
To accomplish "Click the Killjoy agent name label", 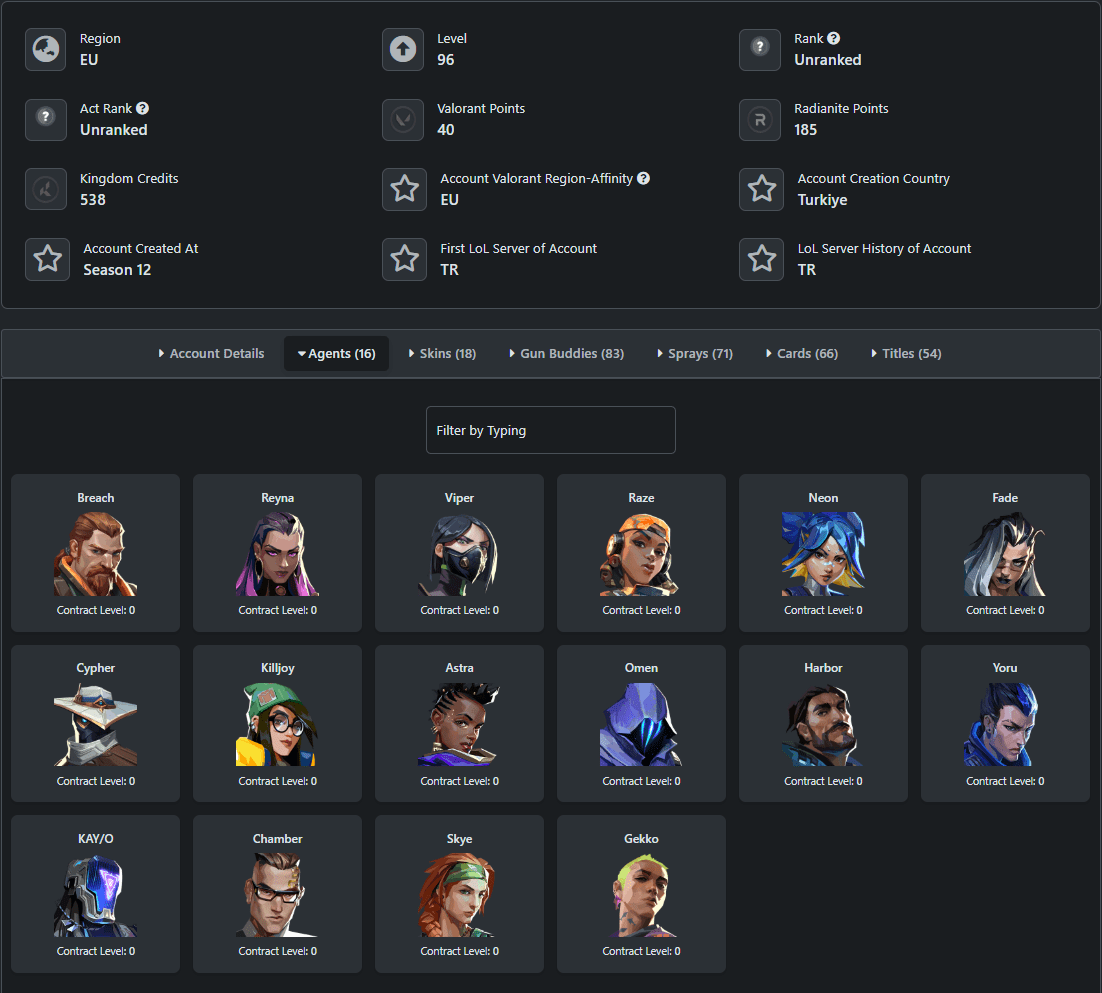I will pos(278,668).
